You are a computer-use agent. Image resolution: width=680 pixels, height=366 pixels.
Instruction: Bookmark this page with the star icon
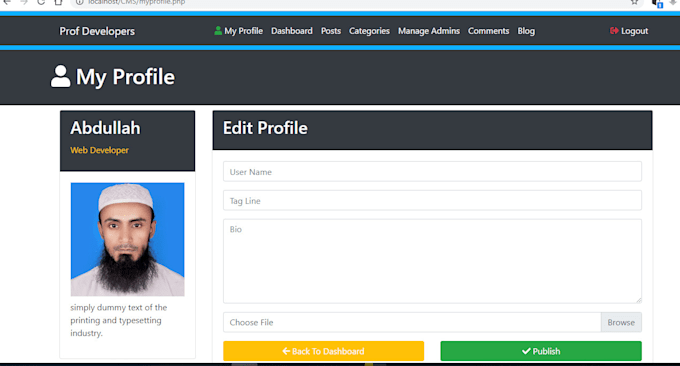coord(634,2)
